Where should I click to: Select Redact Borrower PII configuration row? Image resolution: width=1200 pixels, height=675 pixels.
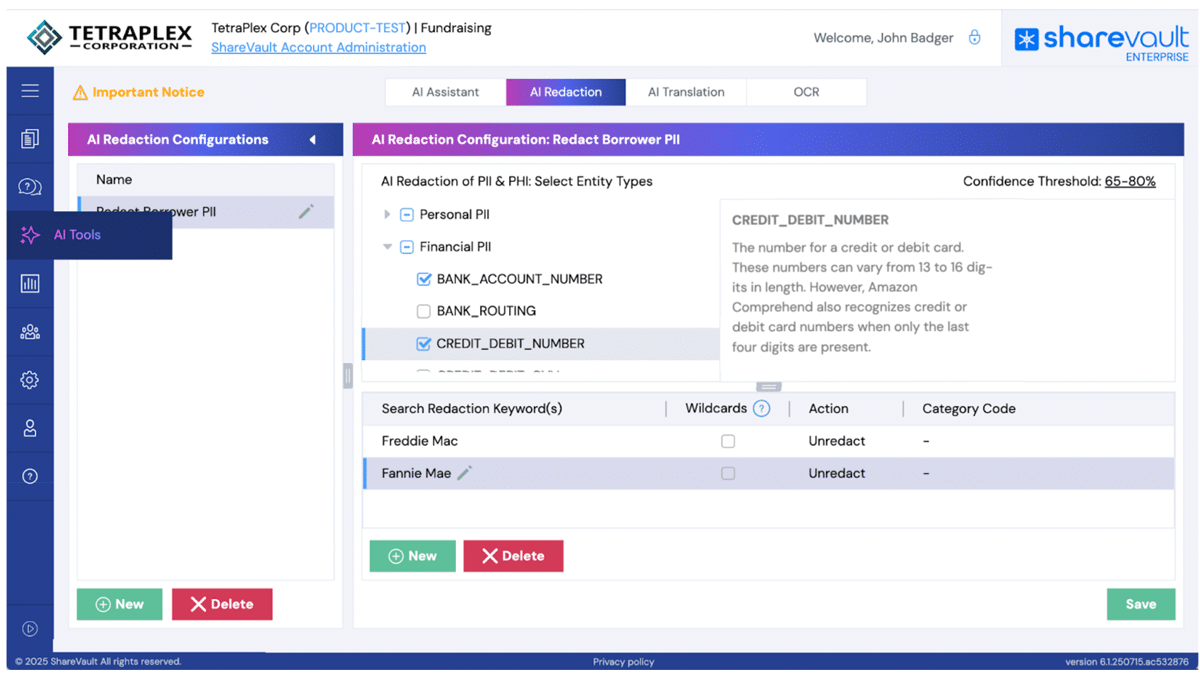(x=206, y=211)
